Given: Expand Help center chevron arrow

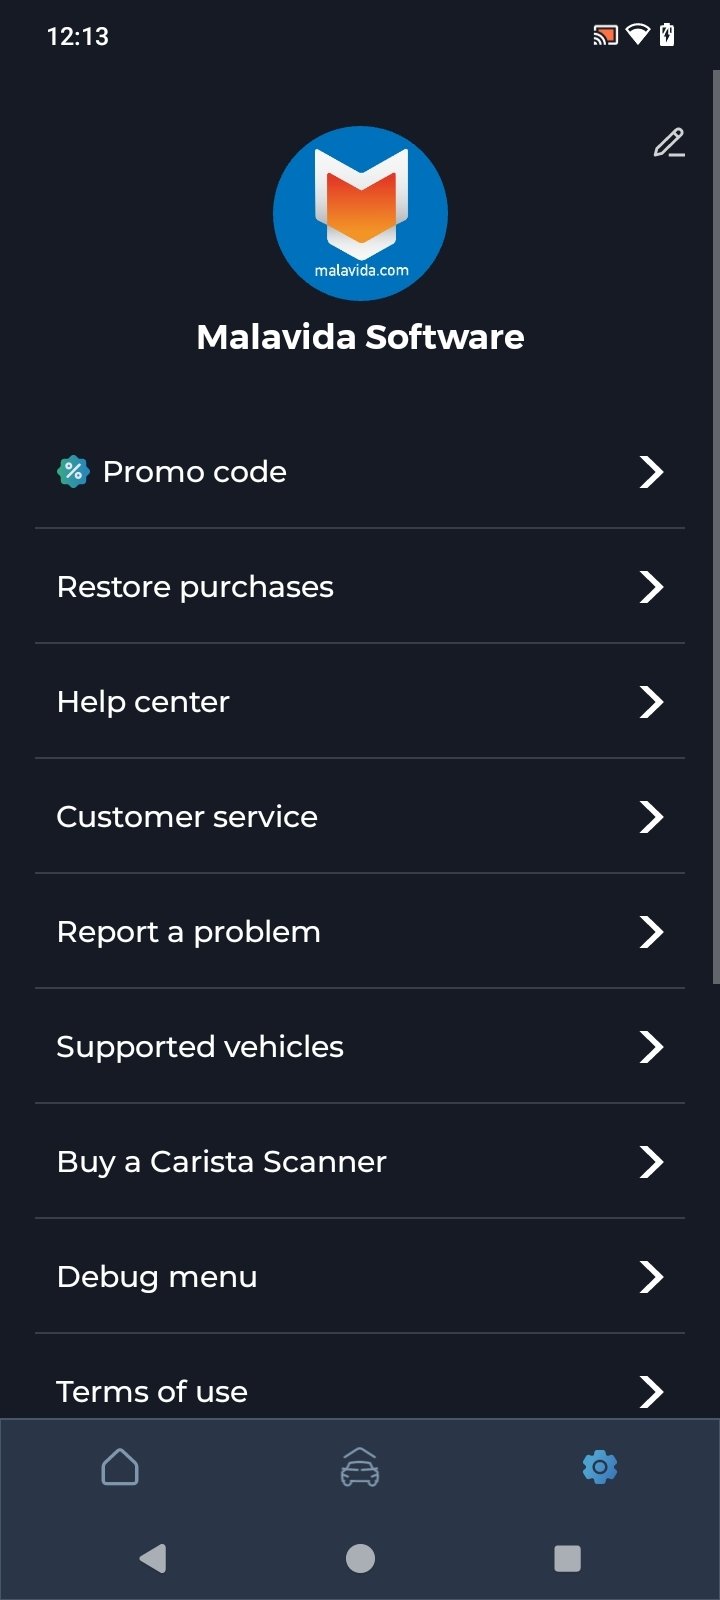Looking at the screenshot, I should pyautogui.click(x=651, y=702).
